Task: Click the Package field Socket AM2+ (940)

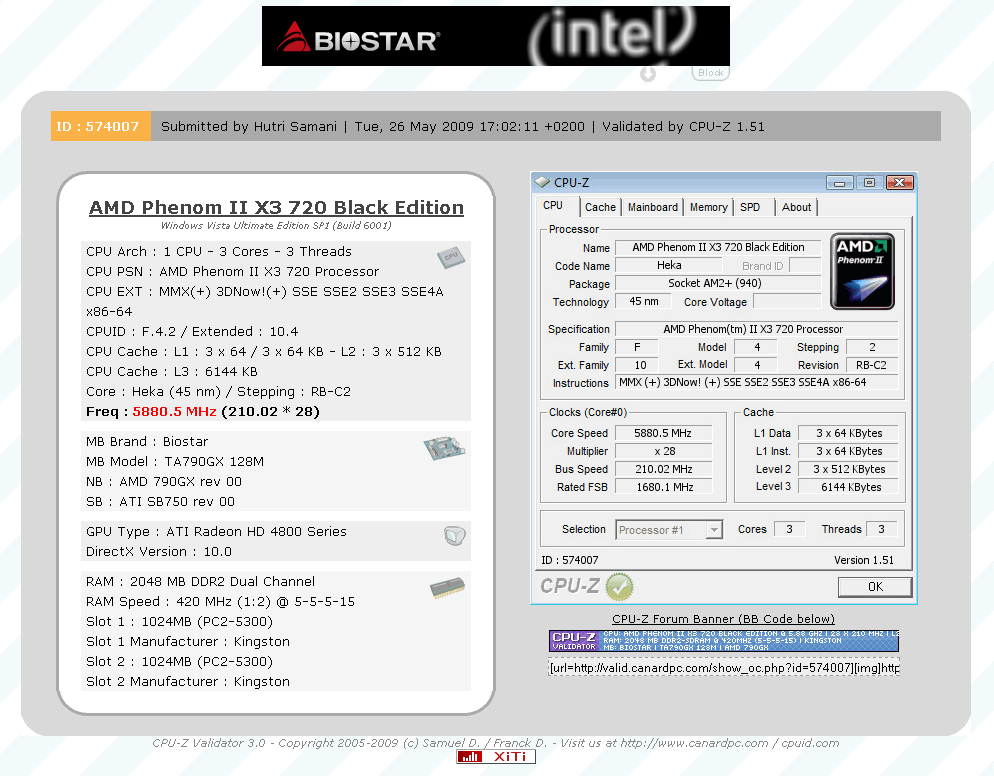Action: [718, 283]
